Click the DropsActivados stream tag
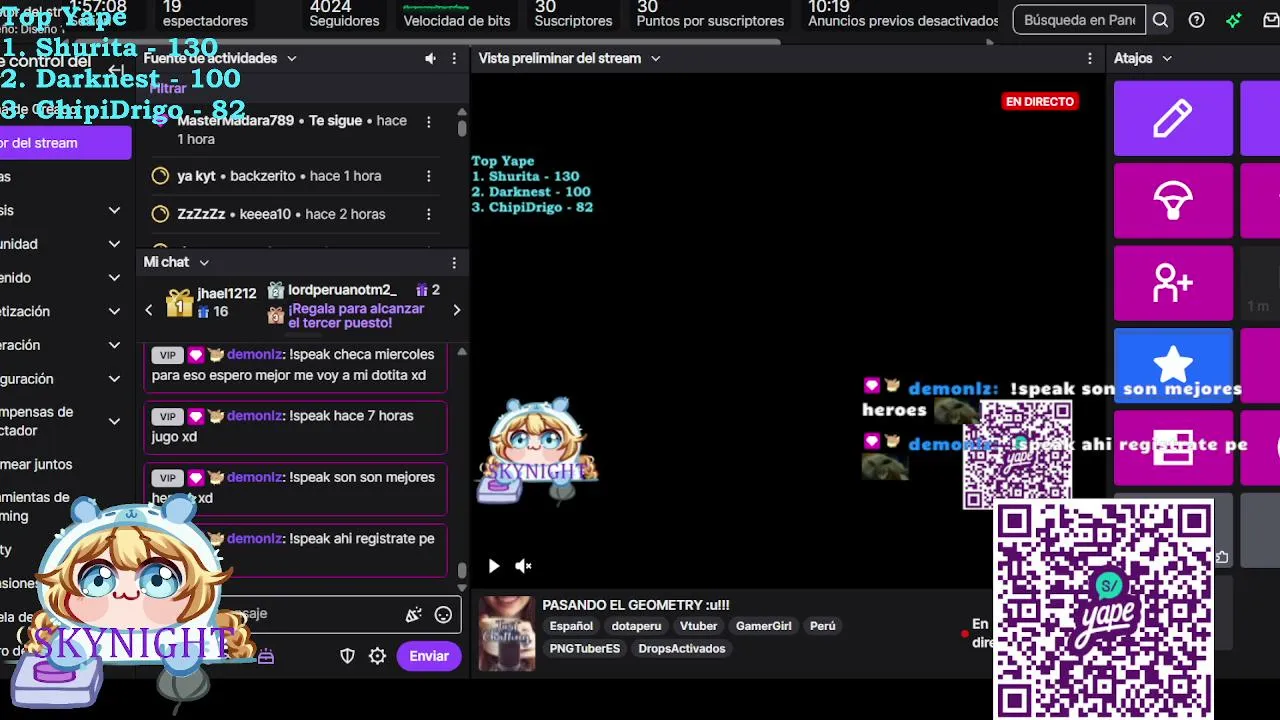The width and height of the screenshot is (1280, 720). (682, 649)
